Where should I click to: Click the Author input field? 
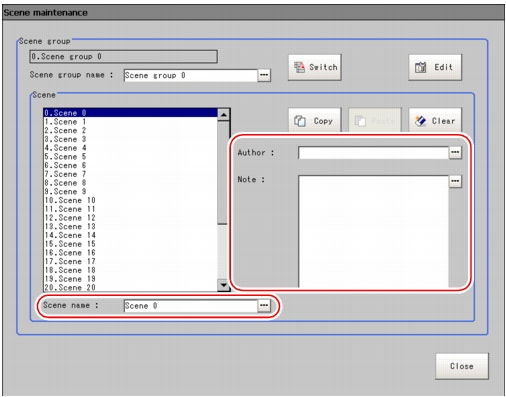(373, 153)
